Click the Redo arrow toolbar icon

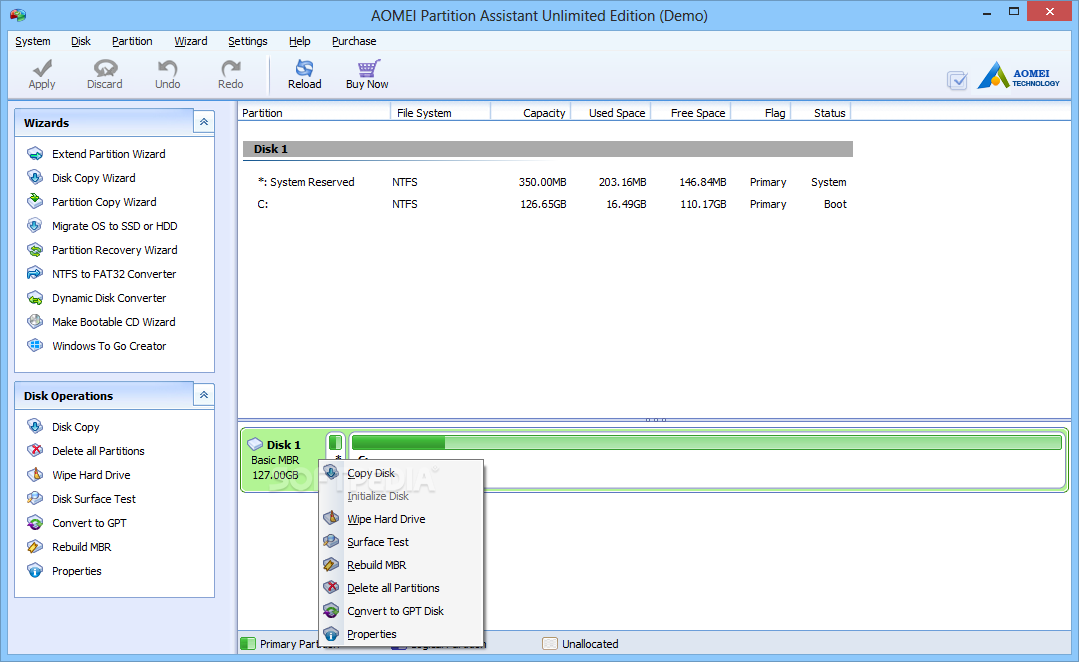tap(231, 68)
